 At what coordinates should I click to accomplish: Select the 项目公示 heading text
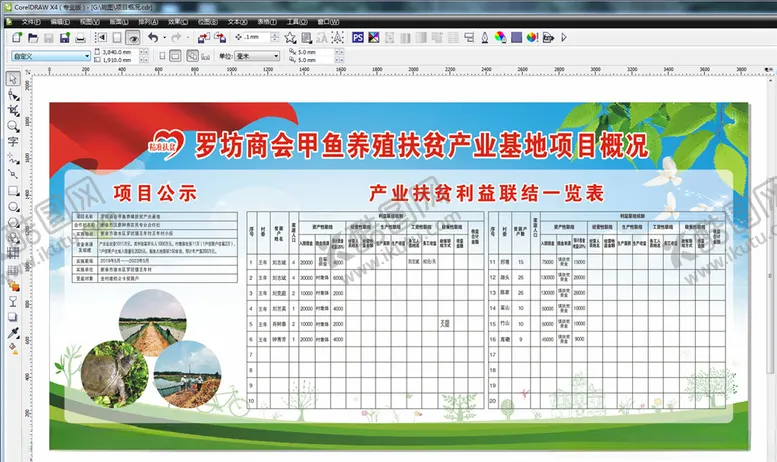click(155, 193)
